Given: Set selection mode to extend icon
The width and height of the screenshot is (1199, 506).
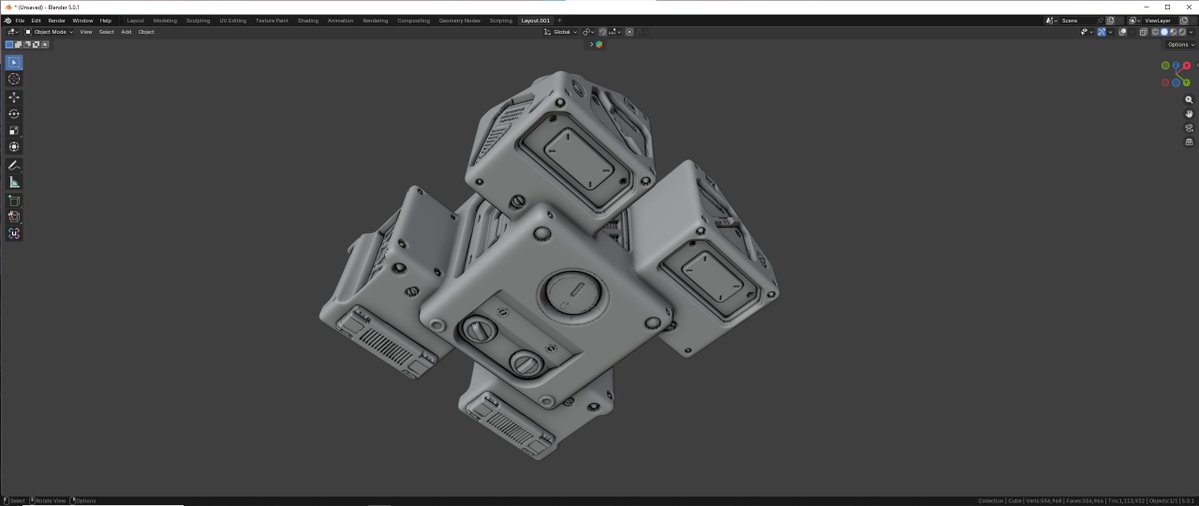Looking at the screenshot, I should click(x=18, y=44).
